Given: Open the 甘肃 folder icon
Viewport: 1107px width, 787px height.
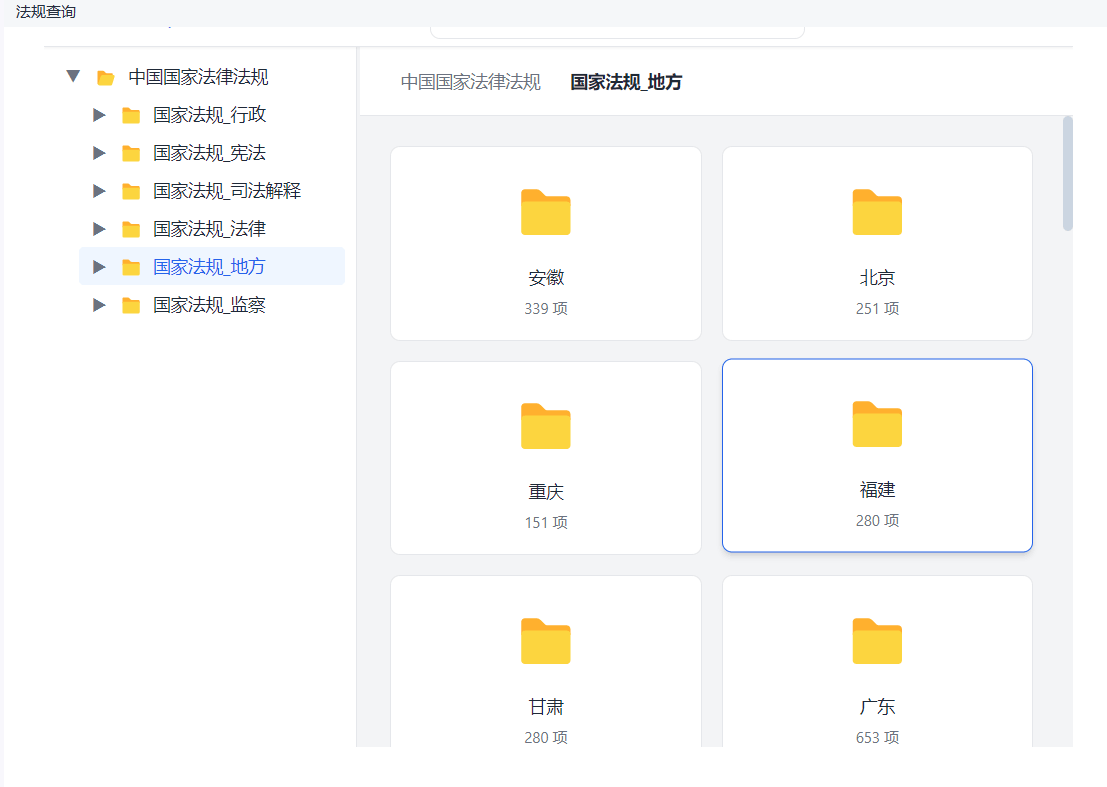Looking at the screenshot, I should click(x=545, y=641).
